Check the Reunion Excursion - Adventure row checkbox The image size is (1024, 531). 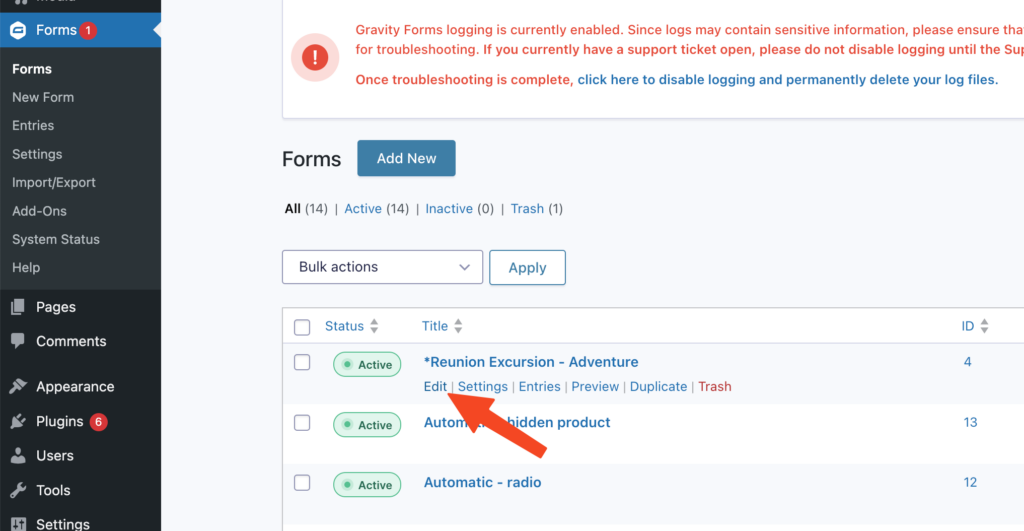302,362
